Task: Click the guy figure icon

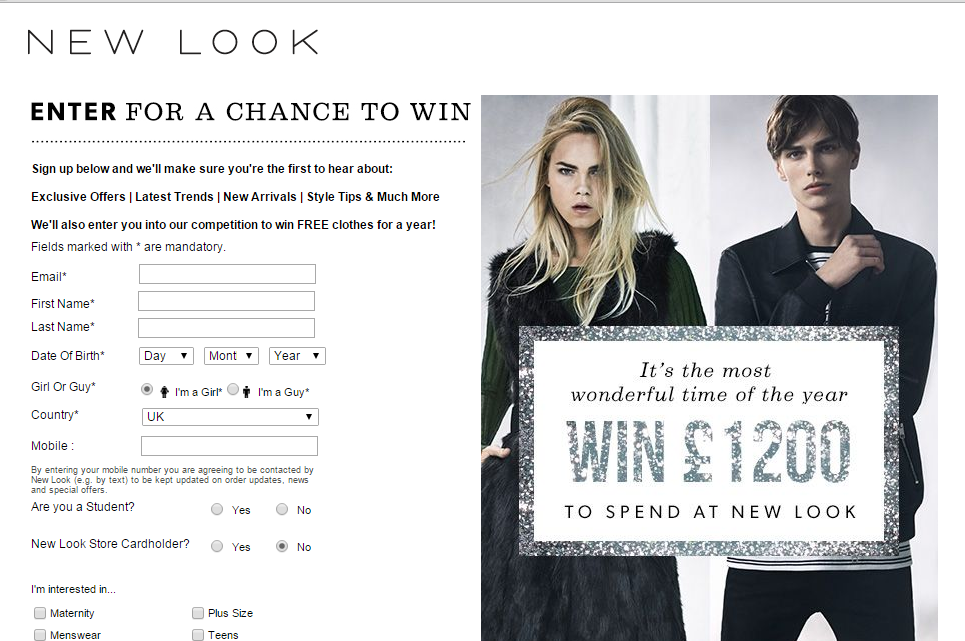Action: 246,392
